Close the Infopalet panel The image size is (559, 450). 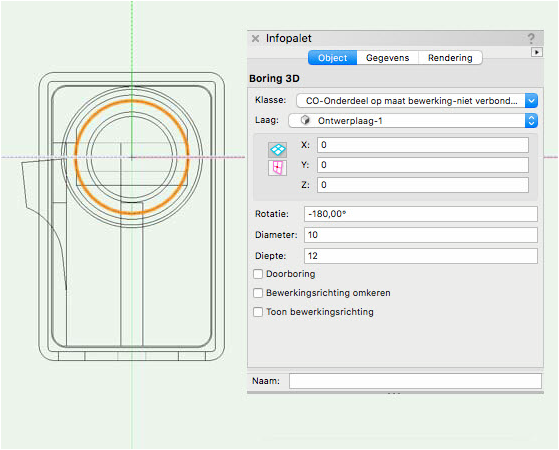tap(255, 39)
